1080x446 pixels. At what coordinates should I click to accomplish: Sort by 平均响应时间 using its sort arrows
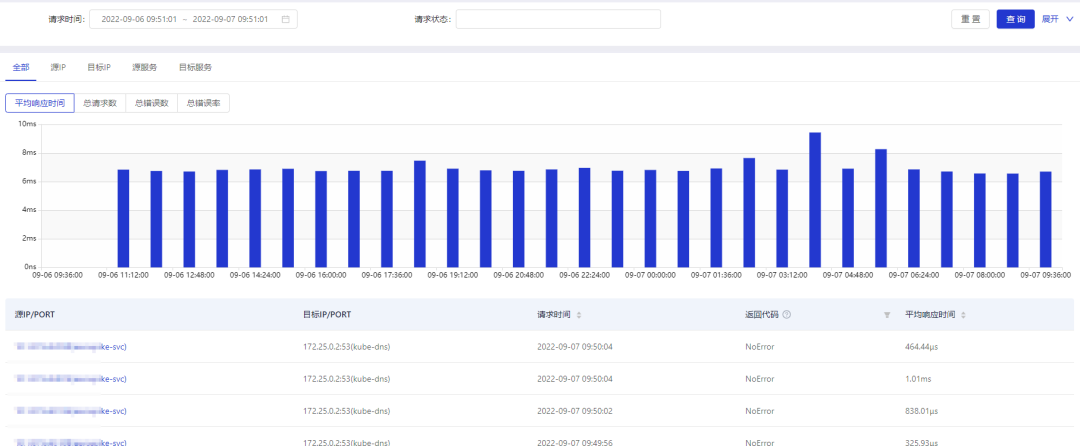963,315
